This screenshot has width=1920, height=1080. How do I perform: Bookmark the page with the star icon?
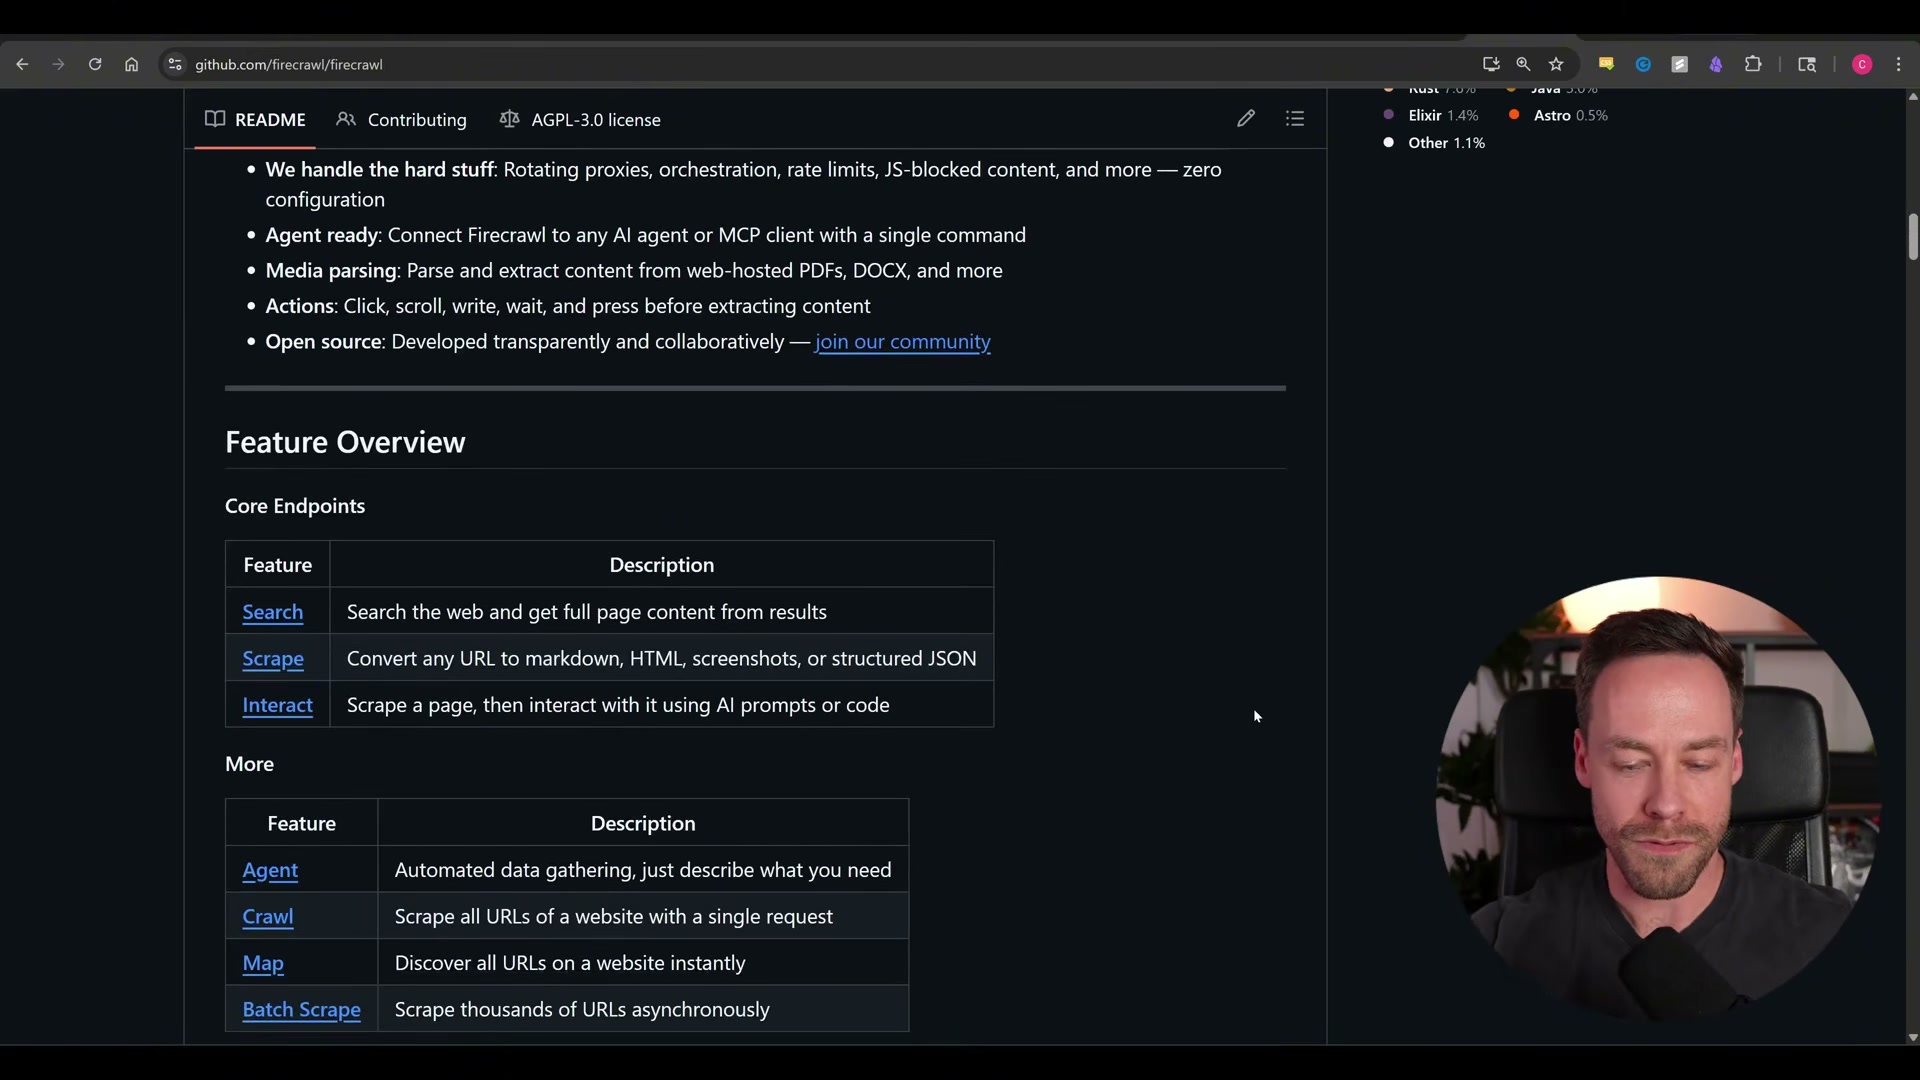1557,63
